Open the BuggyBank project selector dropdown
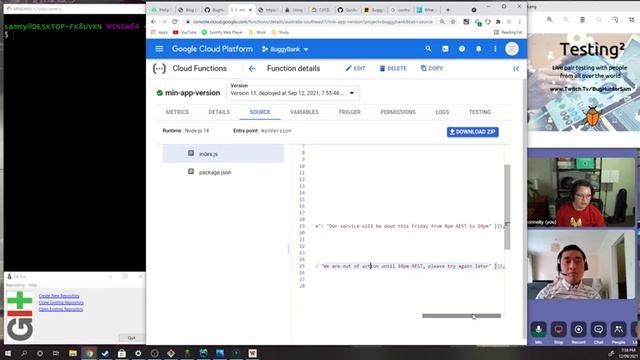Screen dimensions: 640x360 tap(285, 49)
